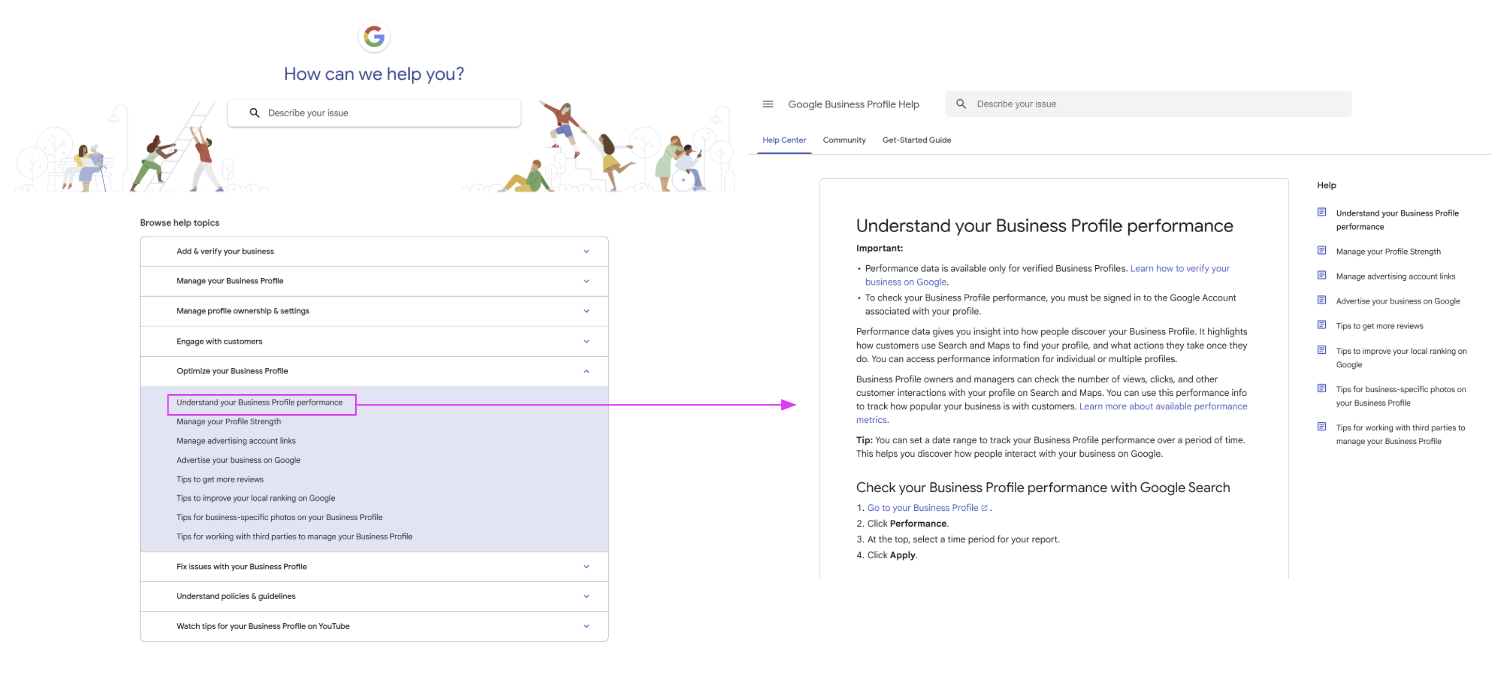Switch to the Help Center tab

point(784,140)
